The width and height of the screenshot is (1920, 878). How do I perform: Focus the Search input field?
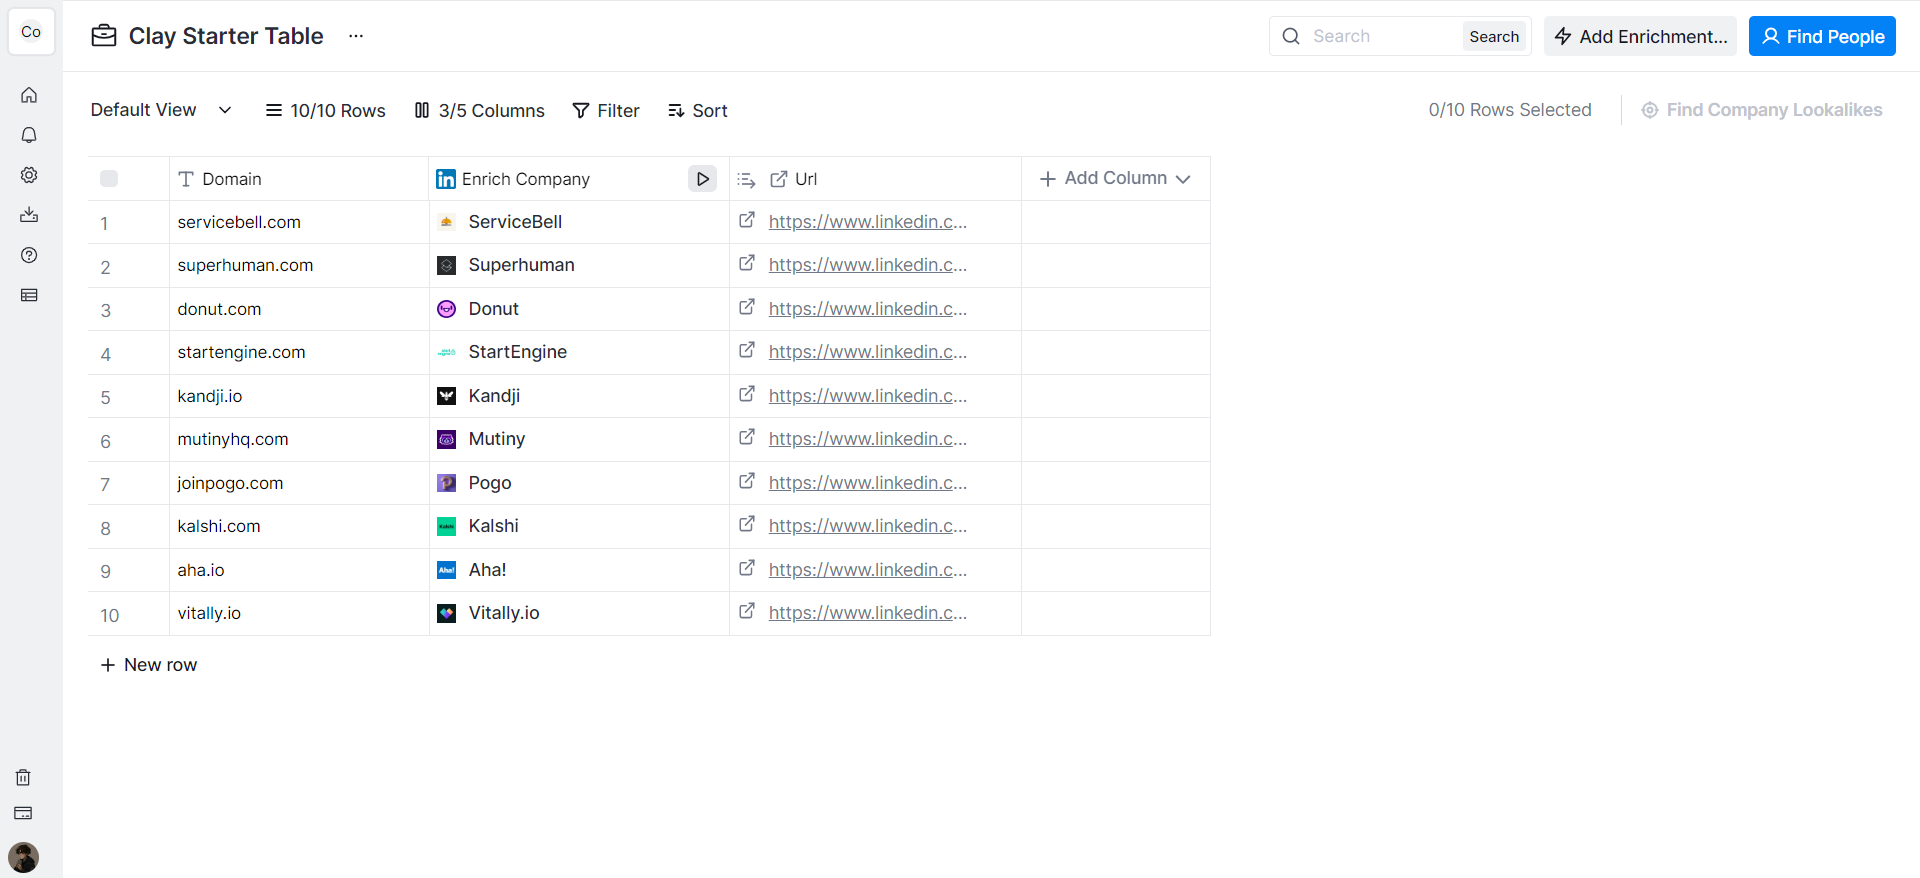1384,36
